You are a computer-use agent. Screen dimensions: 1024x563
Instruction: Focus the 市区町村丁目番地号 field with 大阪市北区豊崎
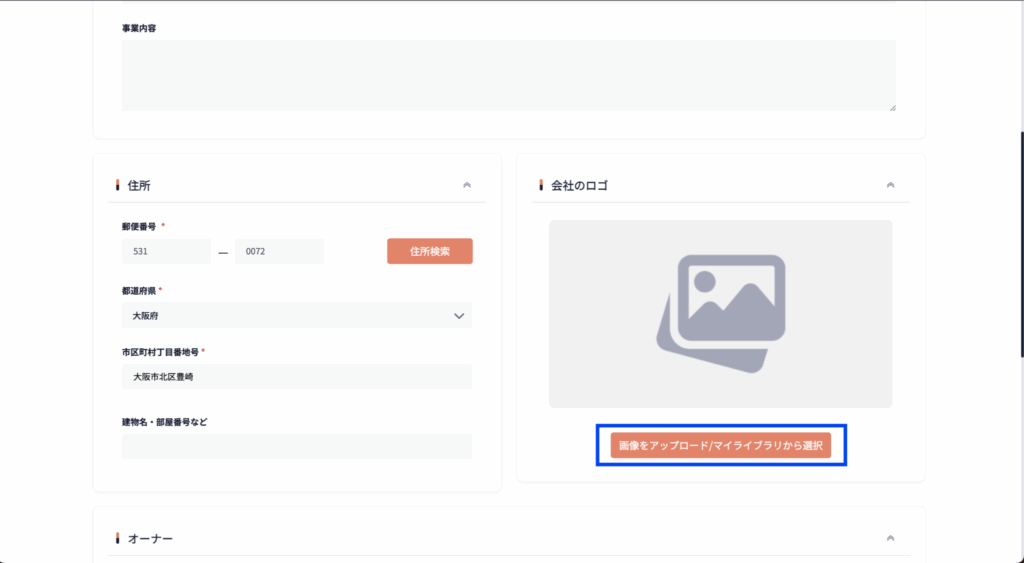tap(296, 377)
